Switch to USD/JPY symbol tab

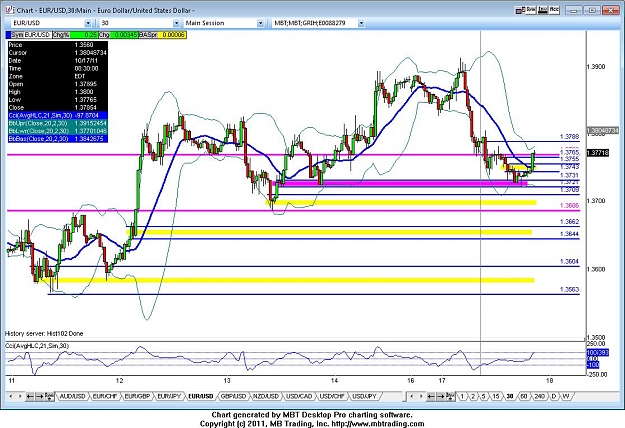pyautogui.click(x=364, y=396)
